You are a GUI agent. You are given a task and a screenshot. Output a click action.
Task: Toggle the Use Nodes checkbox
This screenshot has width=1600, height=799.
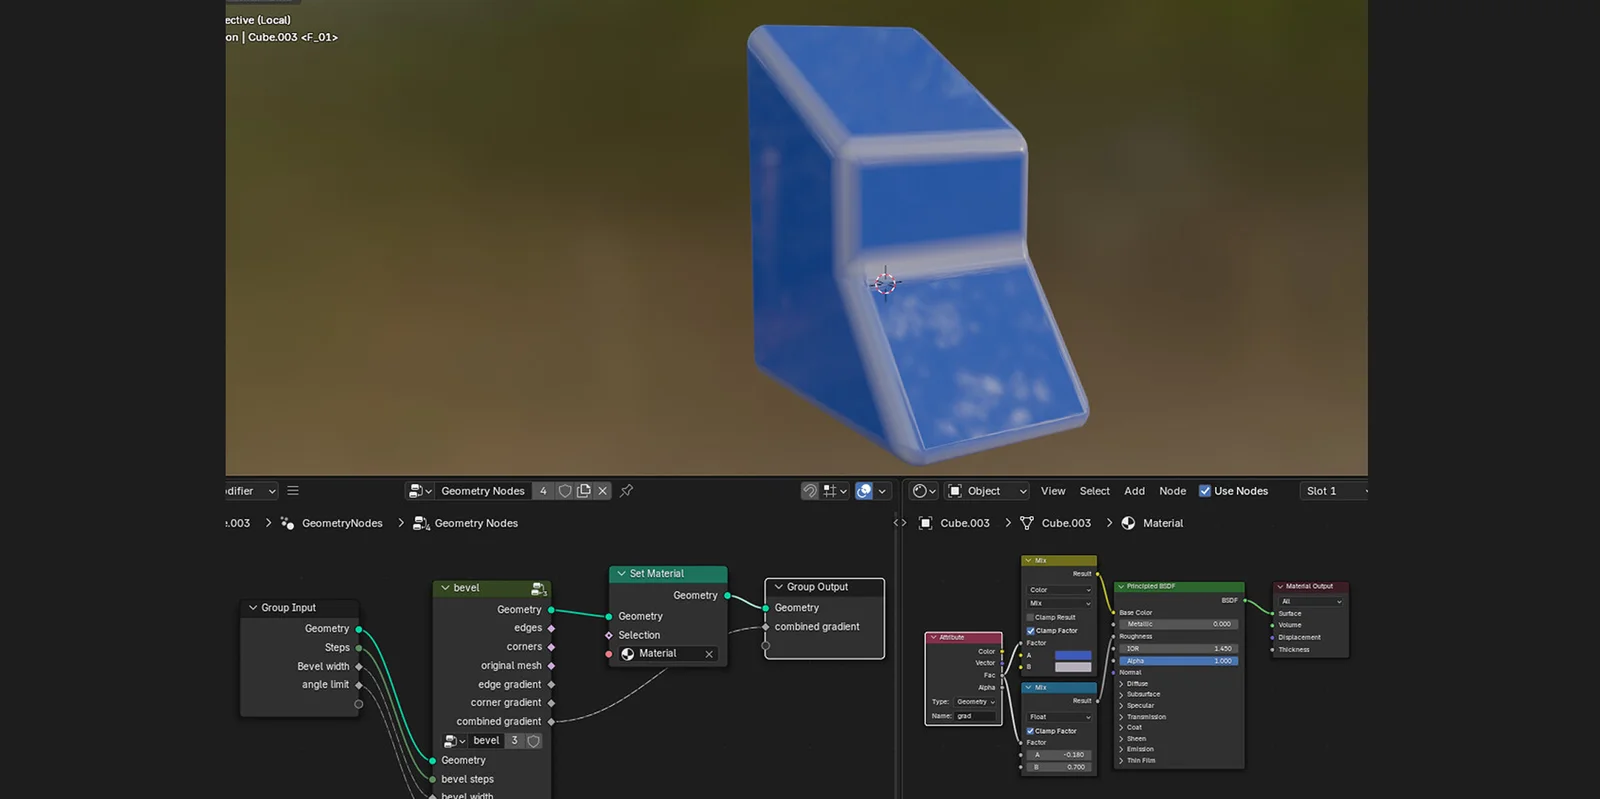coord(1205,491)
